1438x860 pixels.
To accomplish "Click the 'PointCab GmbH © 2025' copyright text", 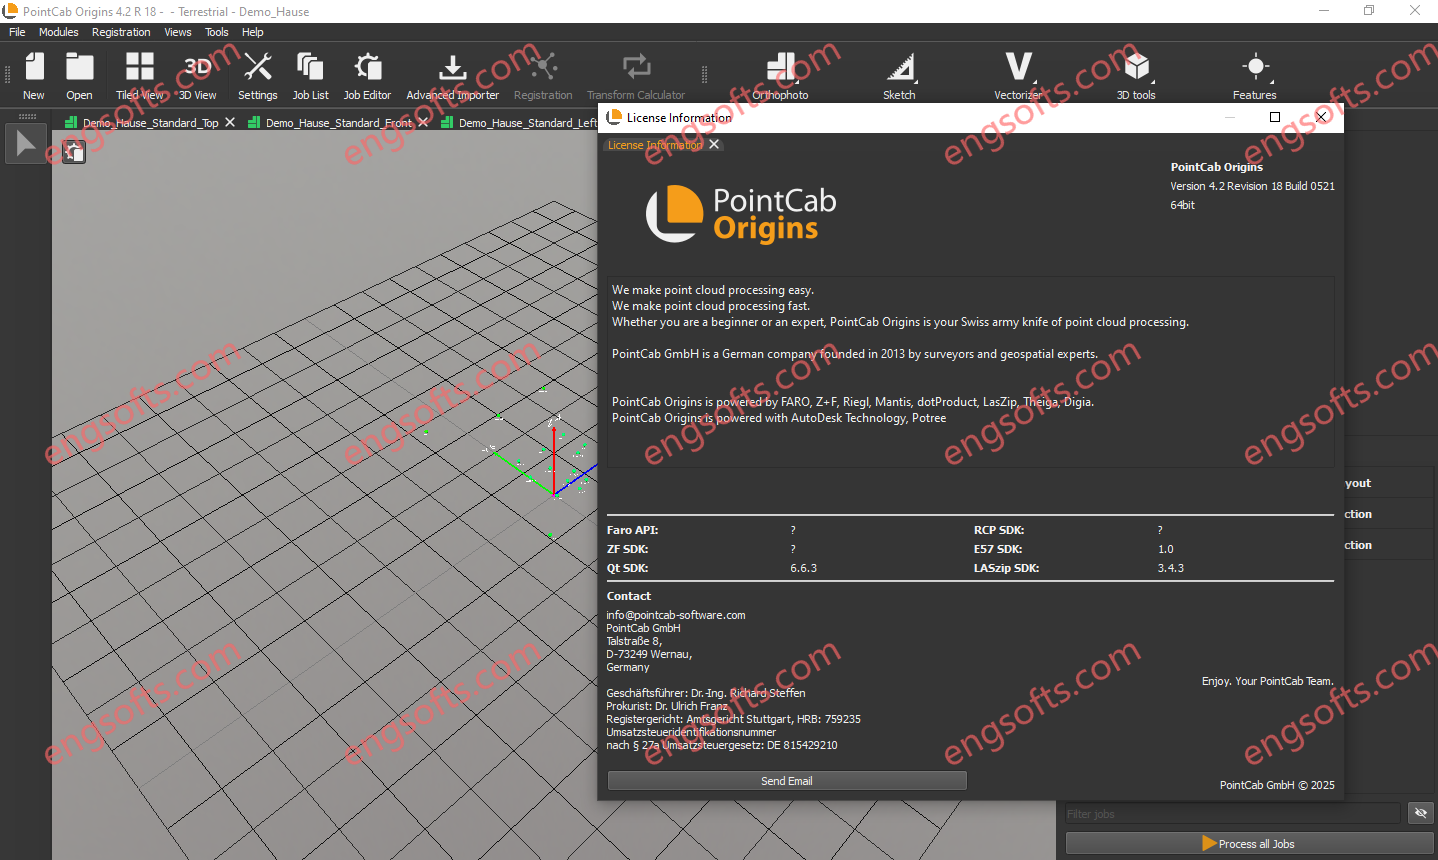I will (x=1277, y=785).
